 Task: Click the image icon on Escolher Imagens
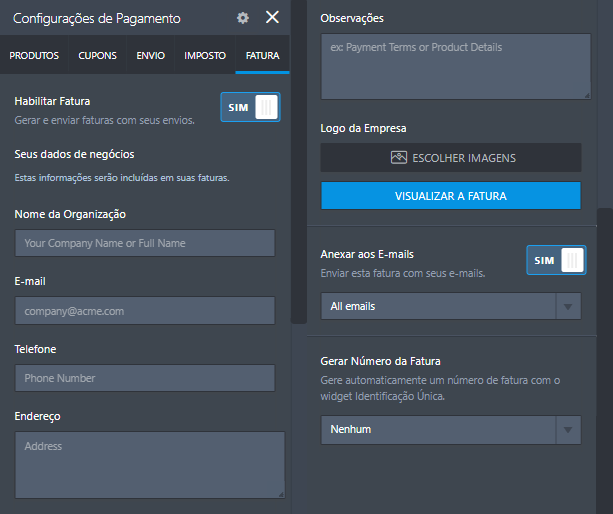pyautogui.click(x=399, y=158)
